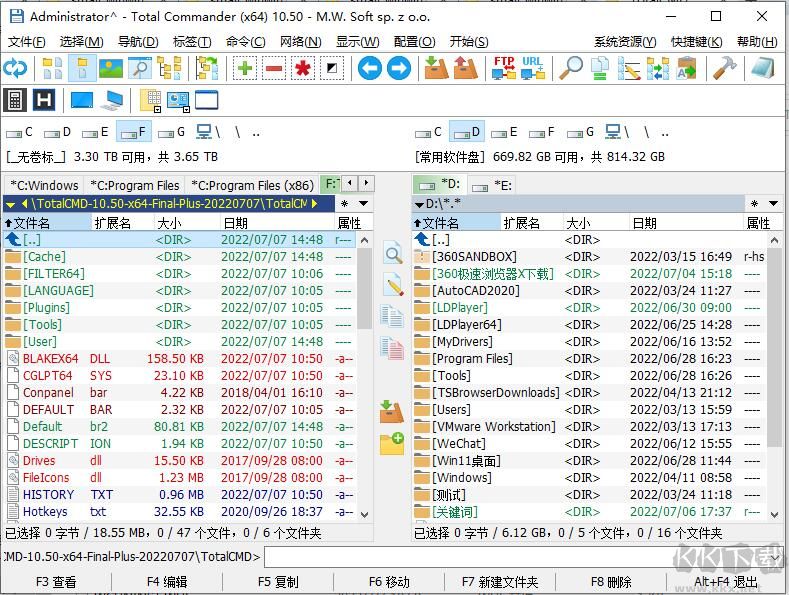Select drive C in right drive bar
The height and width of the screenshot is (595, 789).
428,132
